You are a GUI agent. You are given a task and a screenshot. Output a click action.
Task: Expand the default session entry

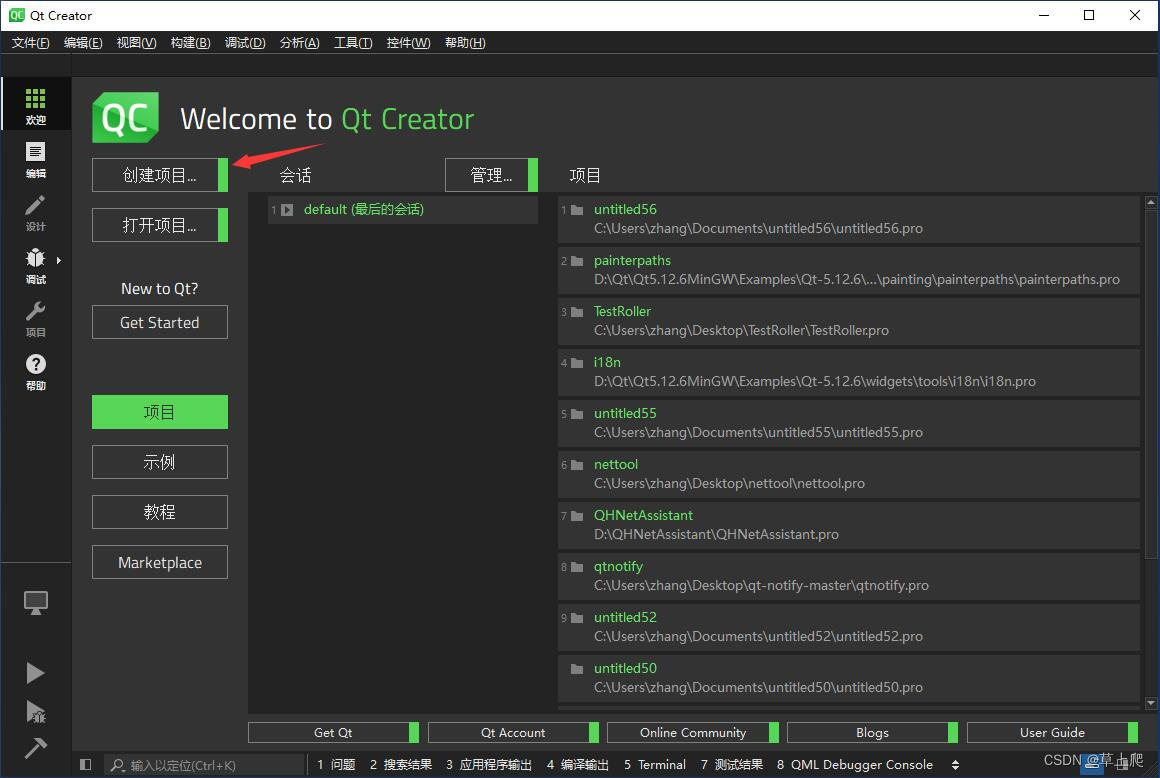click(x=288, y=209)
